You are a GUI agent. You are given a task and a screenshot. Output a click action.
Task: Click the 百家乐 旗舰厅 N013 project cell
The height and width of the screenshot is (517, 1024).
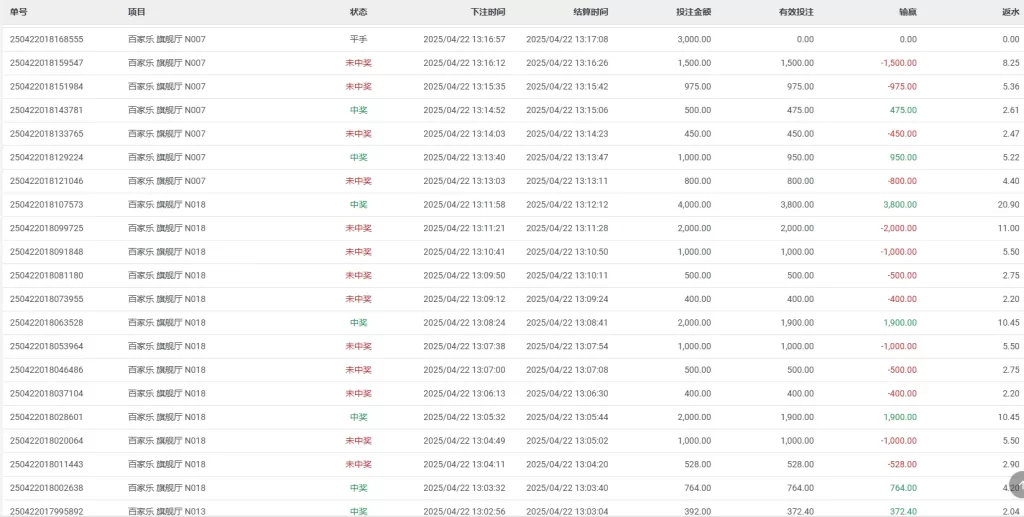[167, 511]
